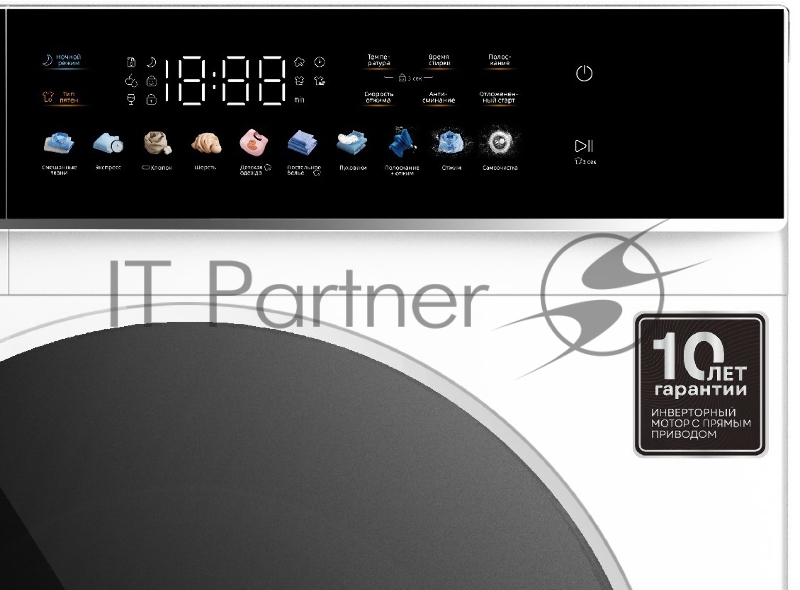800x590 pixels.
Task: Tap the Температура (temperature) setting
Action: tap(379, 60)
